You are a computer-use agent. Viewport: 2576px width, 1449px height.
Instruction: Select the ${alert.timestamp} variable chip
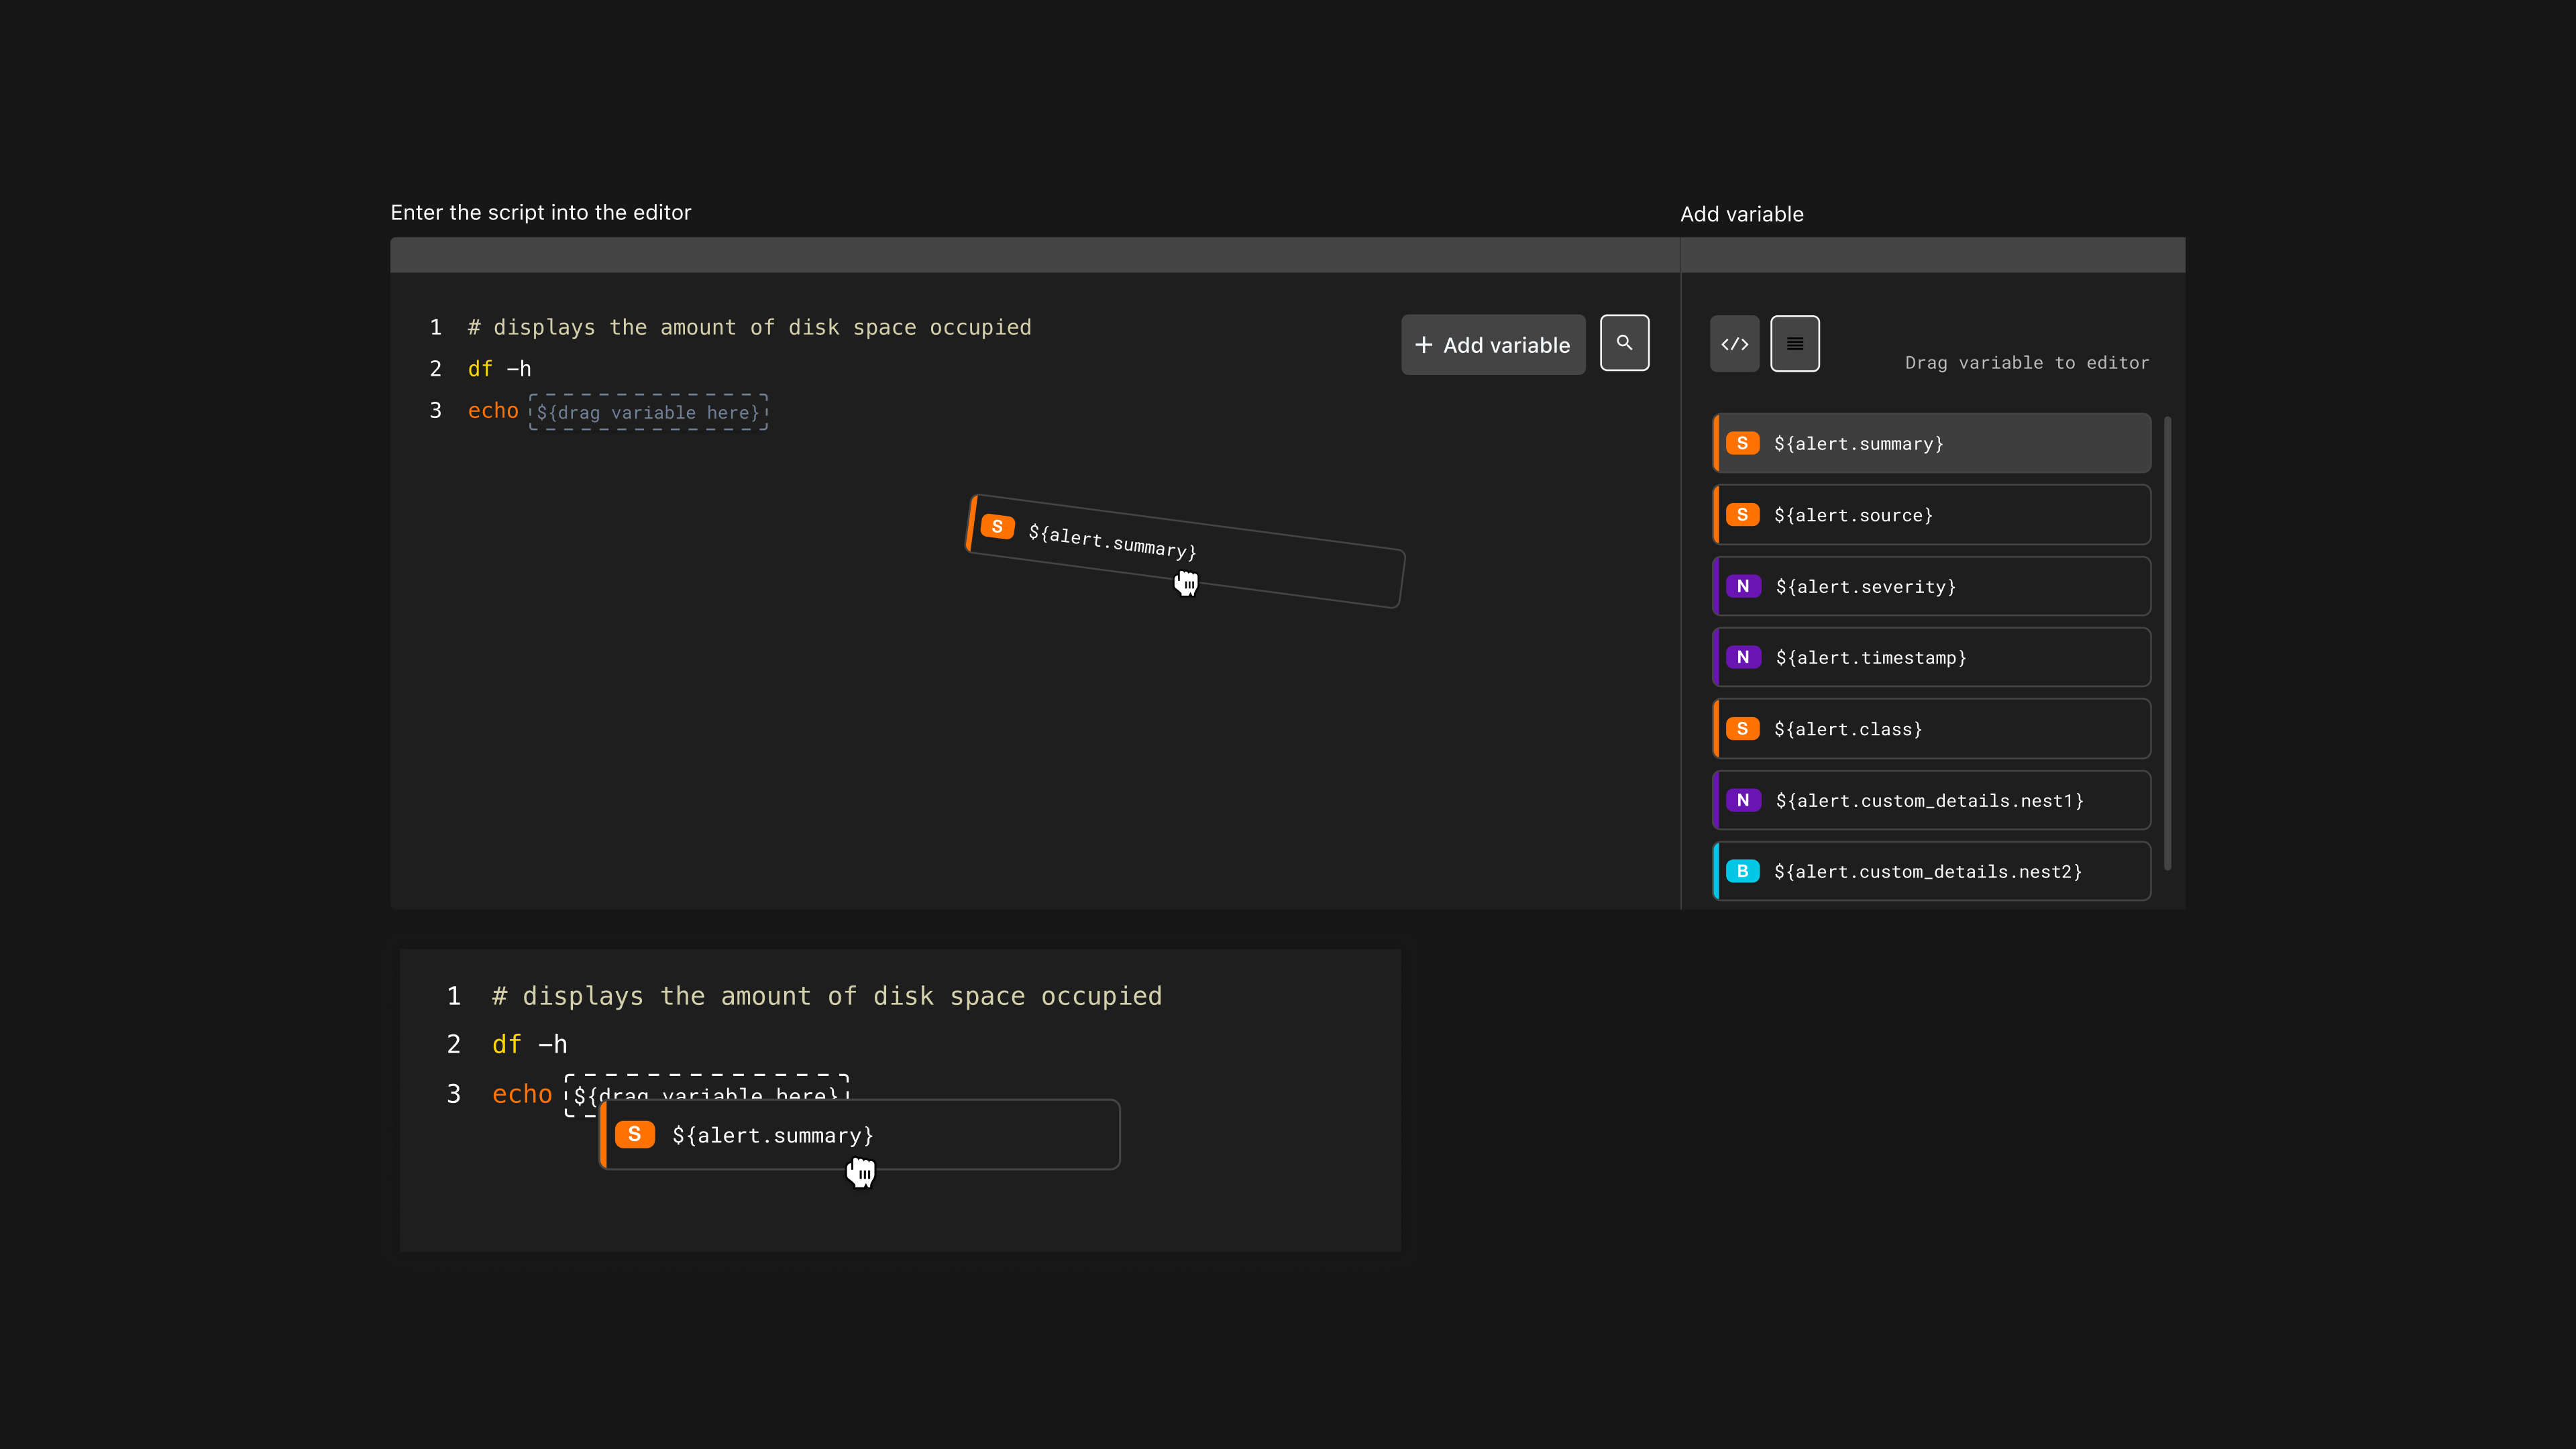[1930, 657]
